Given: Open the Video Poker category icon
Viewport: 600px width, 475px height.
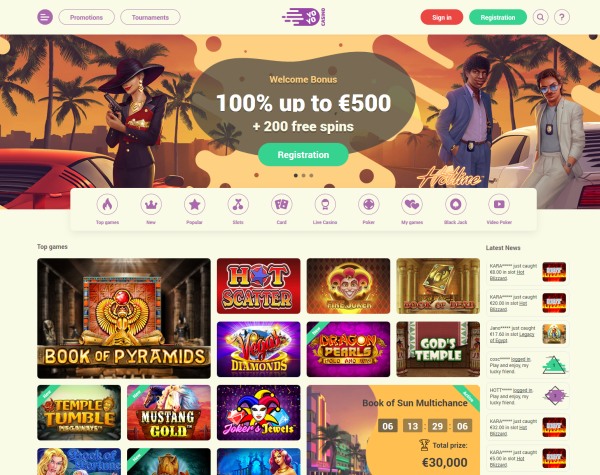Looking at the screenshot, I should point(499,204).
